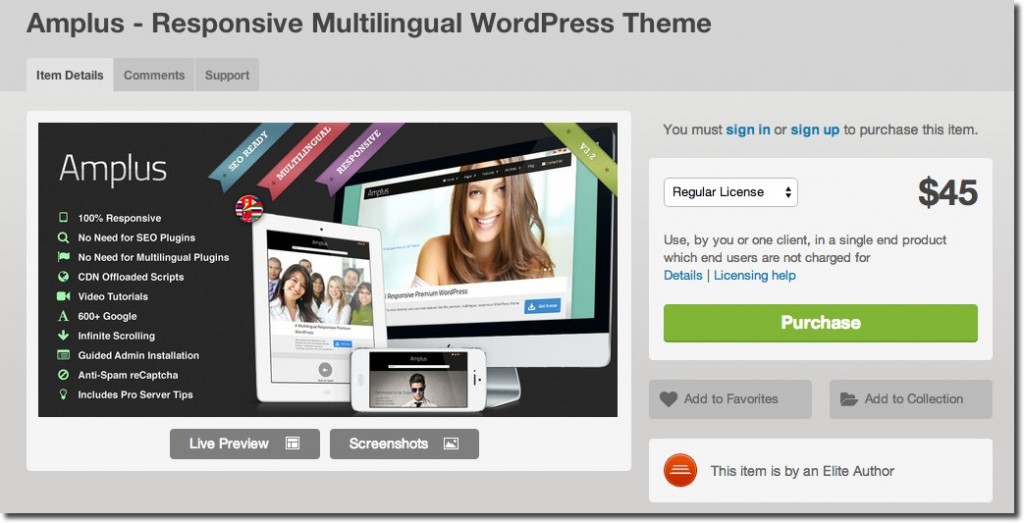Click the Elite Author badge icon
This screenshot has height=523, width=1024.
680,470
